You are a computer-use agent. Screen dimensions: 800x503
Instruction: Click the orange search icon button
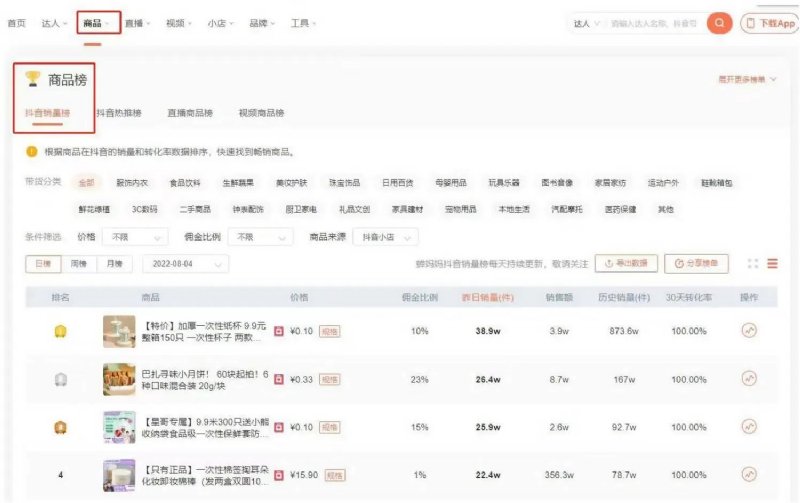point(719,23)
